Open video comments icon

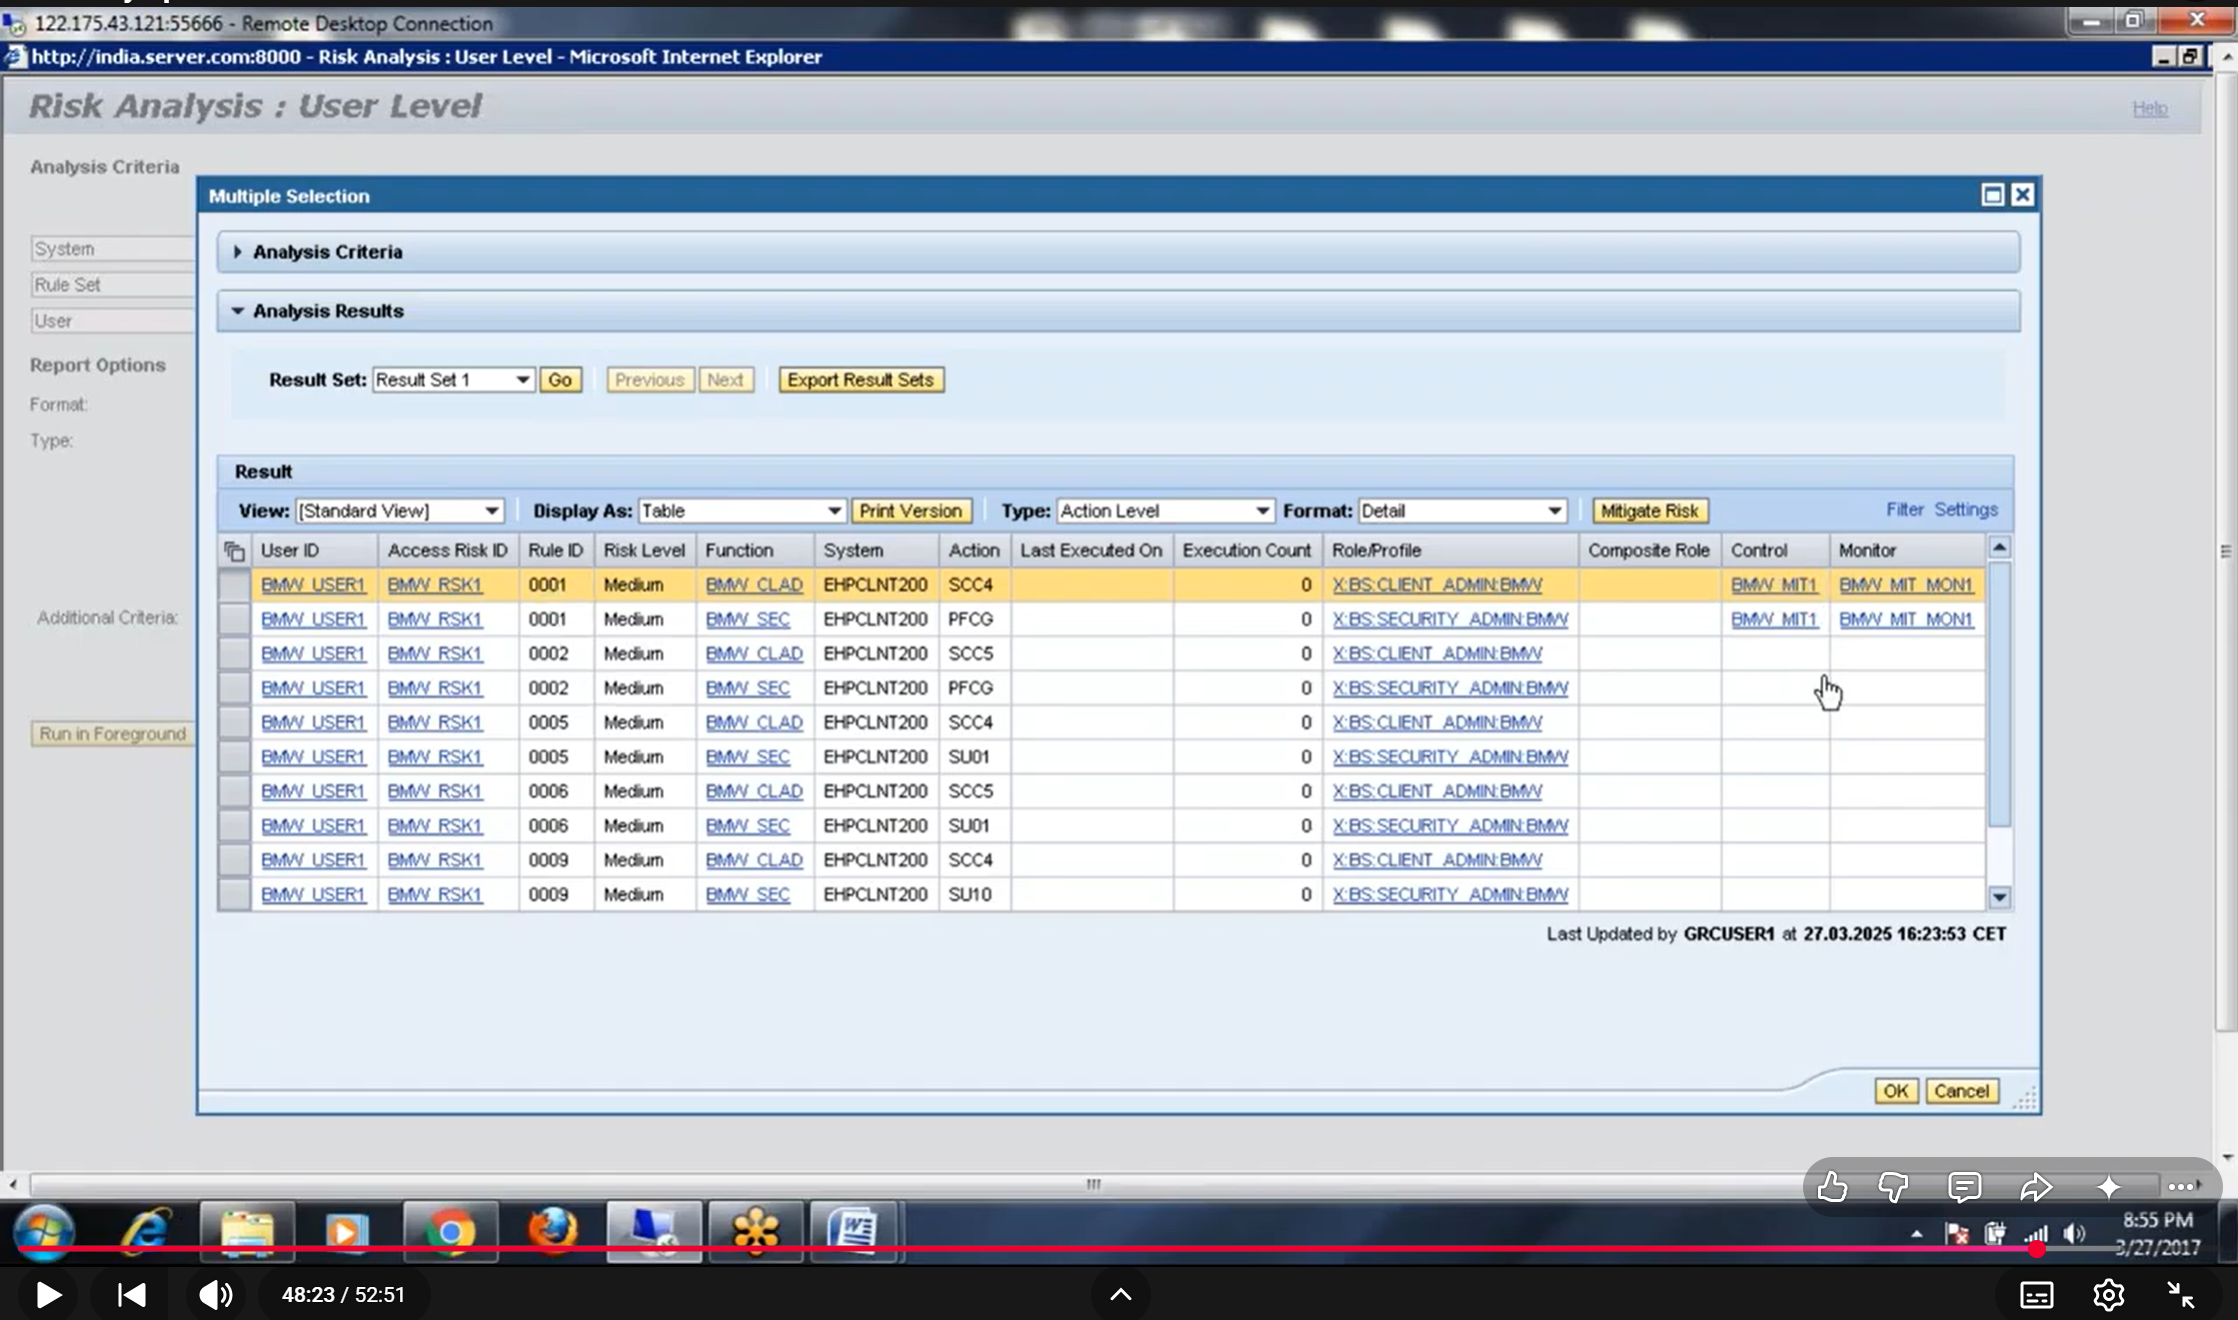point(1965,1187)
